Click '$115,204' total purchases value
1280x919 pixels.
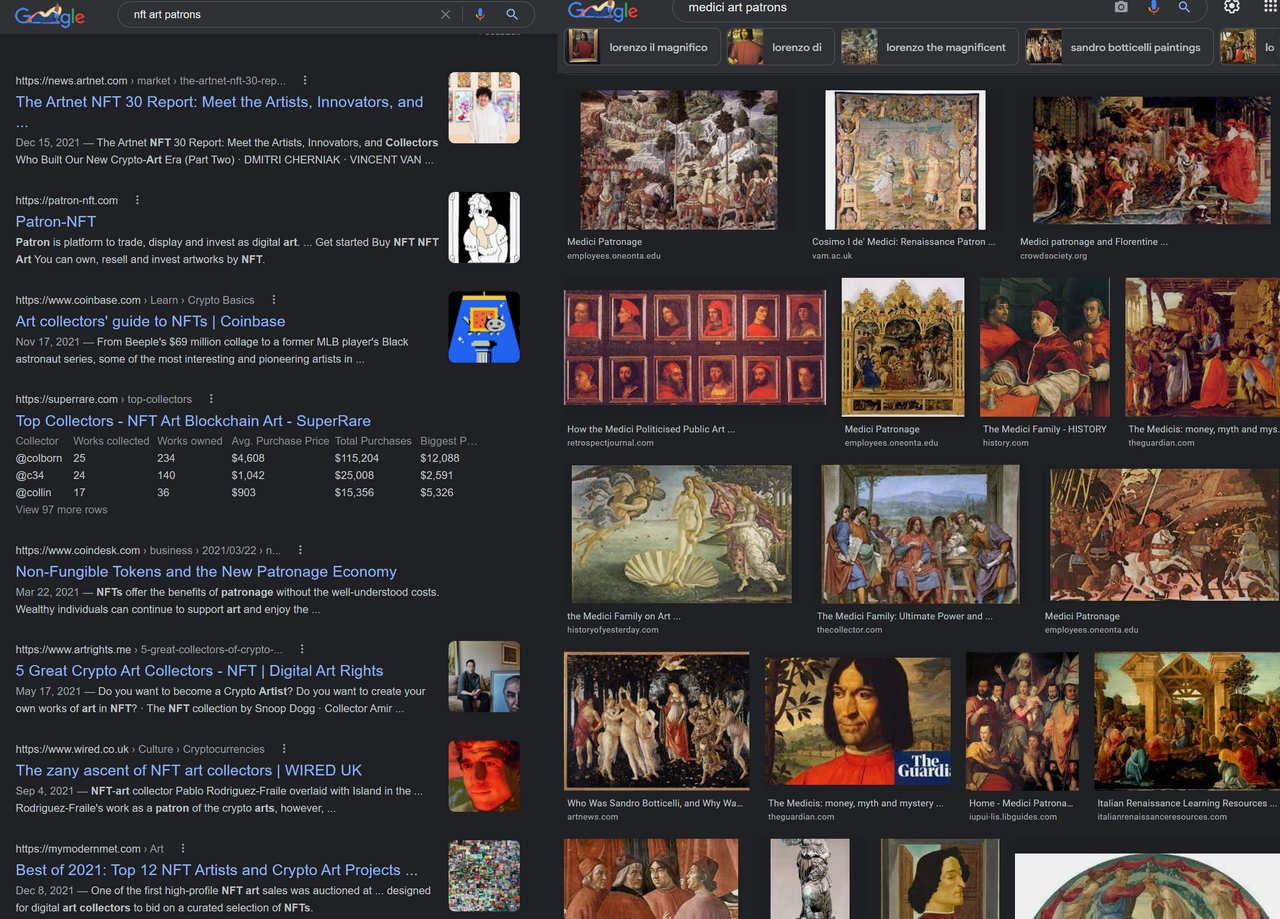tap(355, 458)
